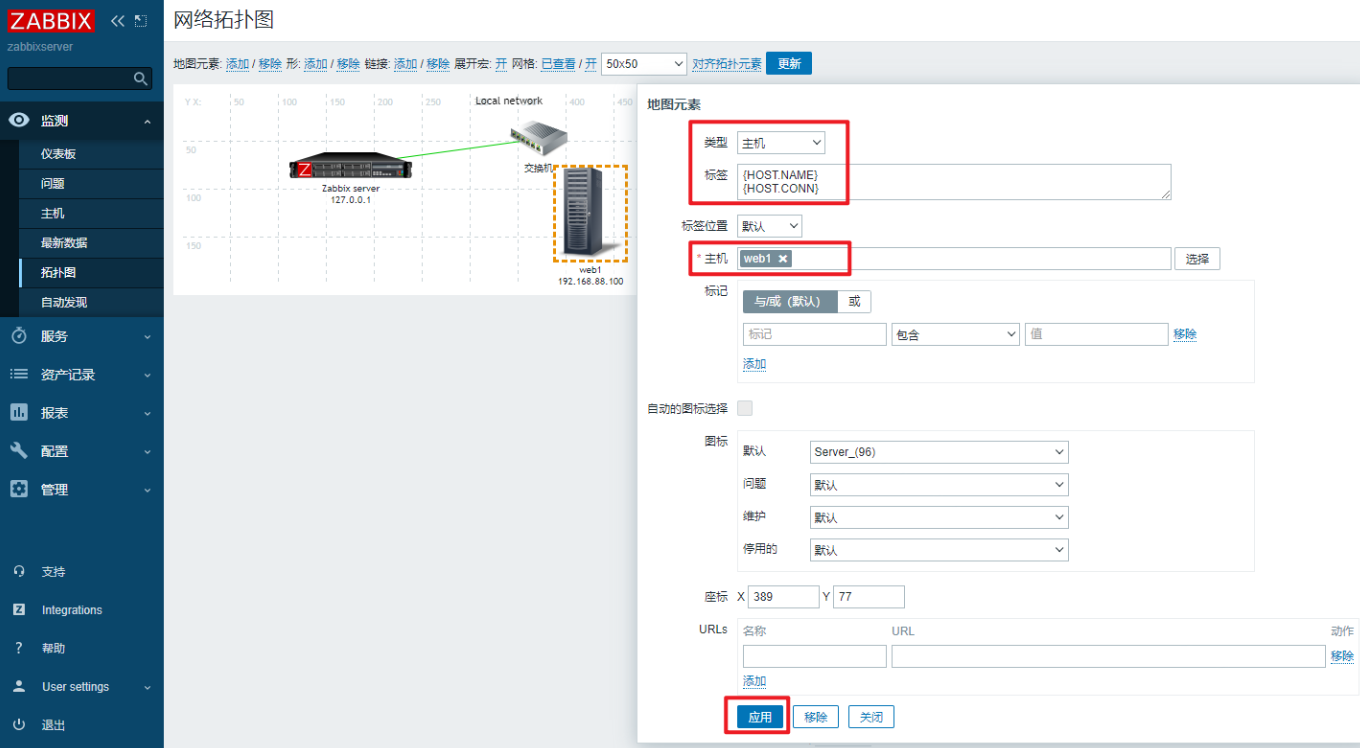Click the eye icon for 监测

click(x=18, y=121)
